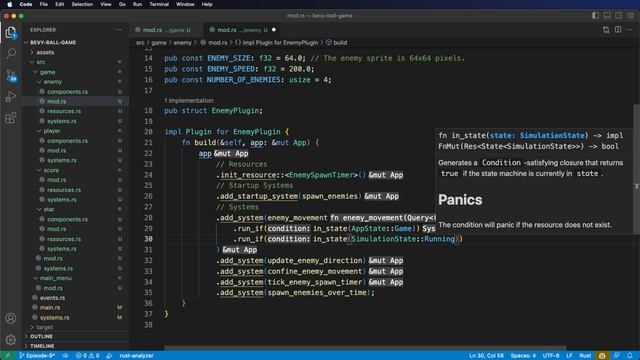Collapse the BEVY-BALL-GAME root folder
Screen dimensions: 640x360
click(x=53, y=42)
